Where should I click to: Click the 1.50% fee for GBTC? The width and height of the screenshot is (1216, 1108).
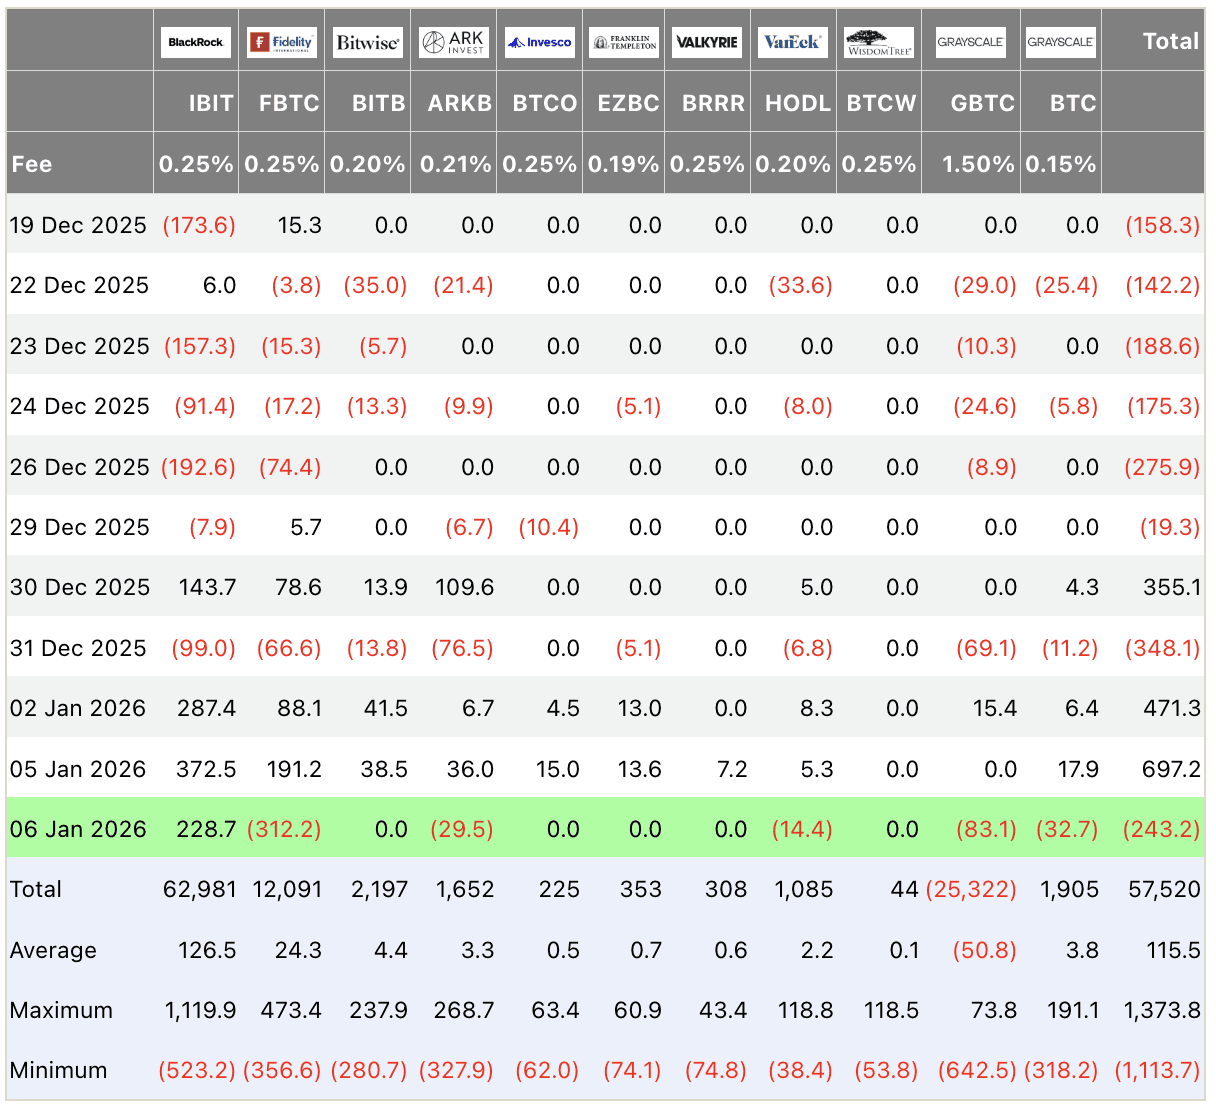tap(979, 164)
